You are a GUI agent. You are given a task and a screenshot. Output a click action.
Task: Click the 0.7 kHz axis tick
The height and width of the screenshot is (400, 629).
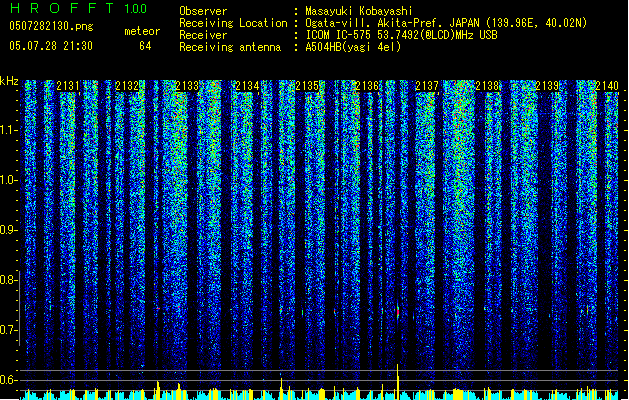point(8,330)
